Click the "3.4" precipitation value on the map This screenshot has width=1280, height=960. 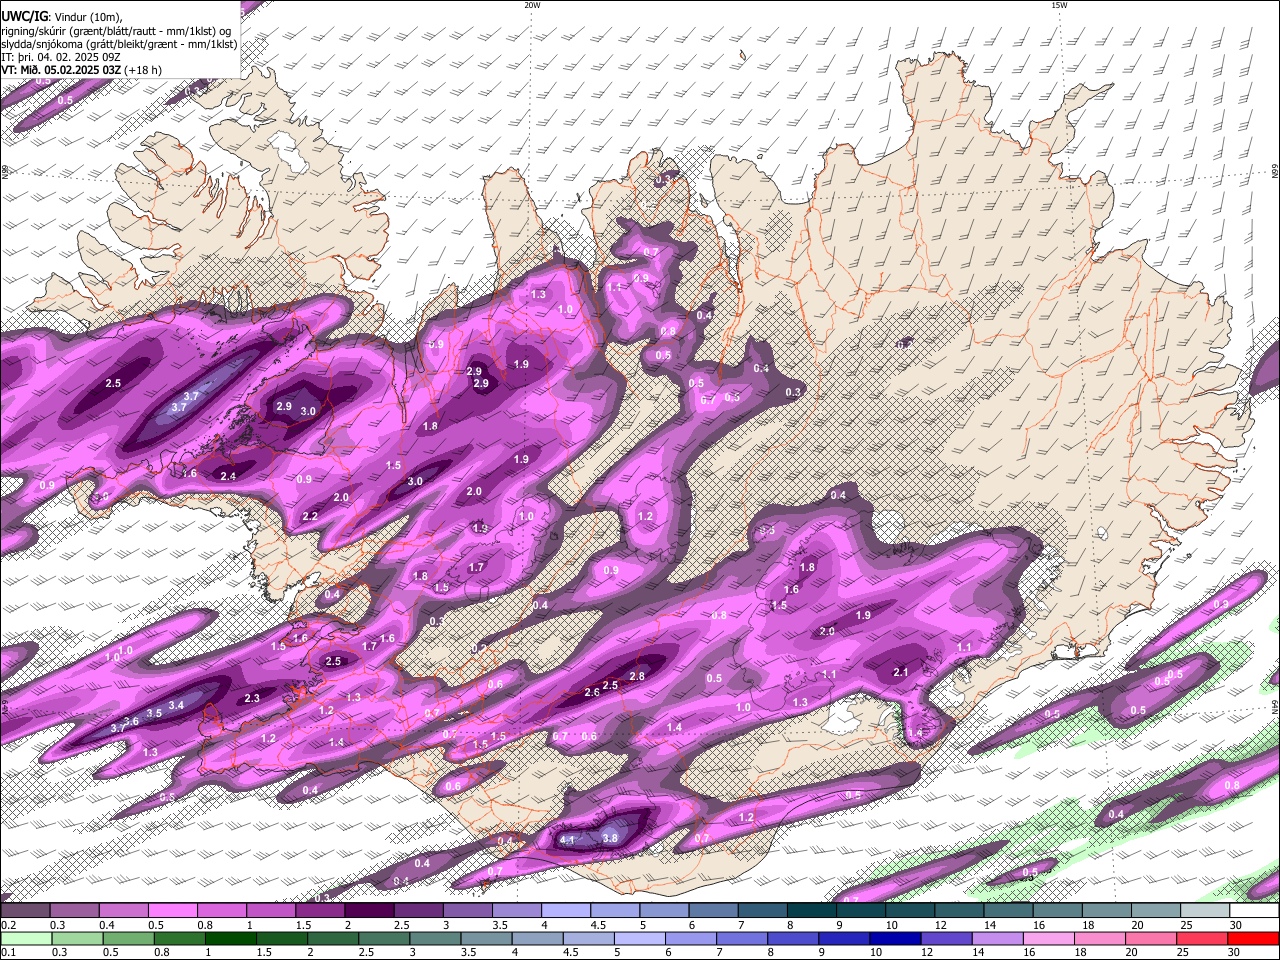pos(176,705)
